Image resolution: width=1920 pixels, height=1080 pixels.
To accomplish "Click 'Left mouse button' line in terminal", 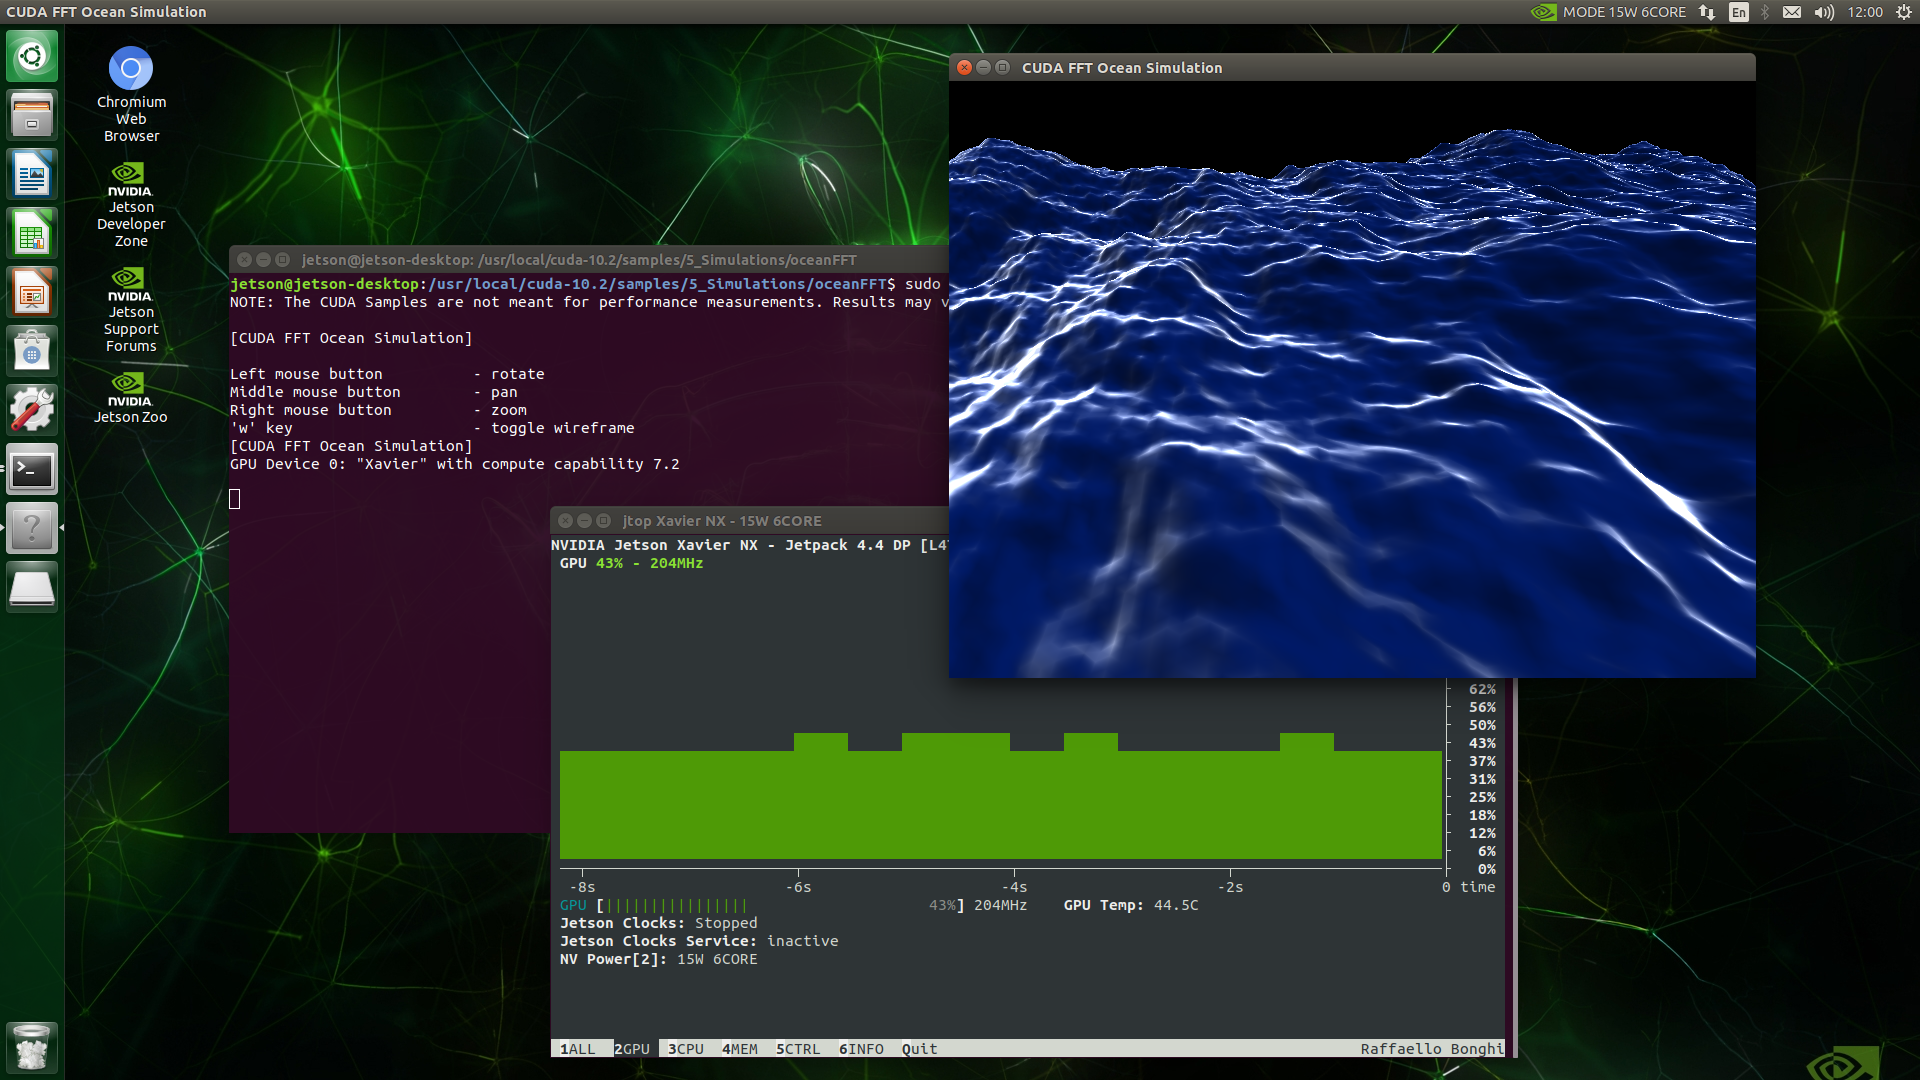I will point(387,374).
